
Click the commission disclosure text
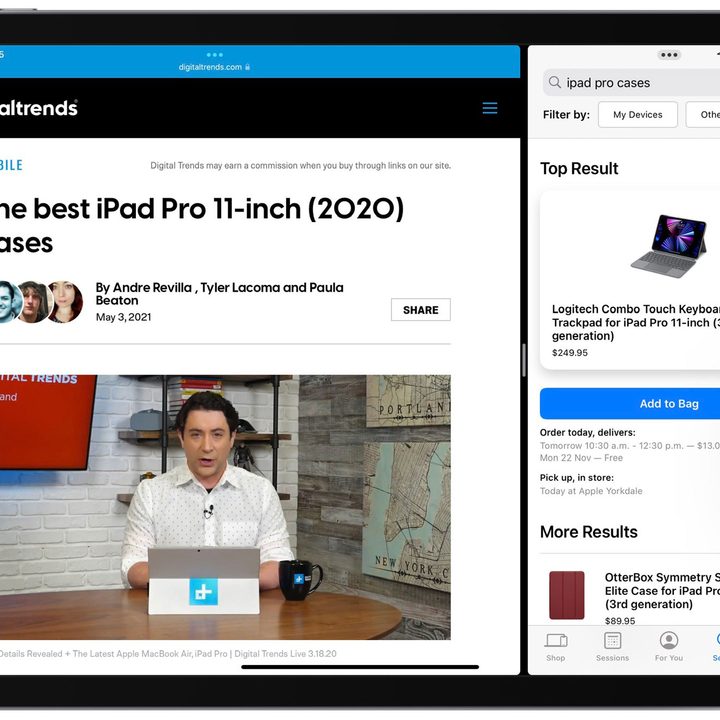(x=301, y=166)
